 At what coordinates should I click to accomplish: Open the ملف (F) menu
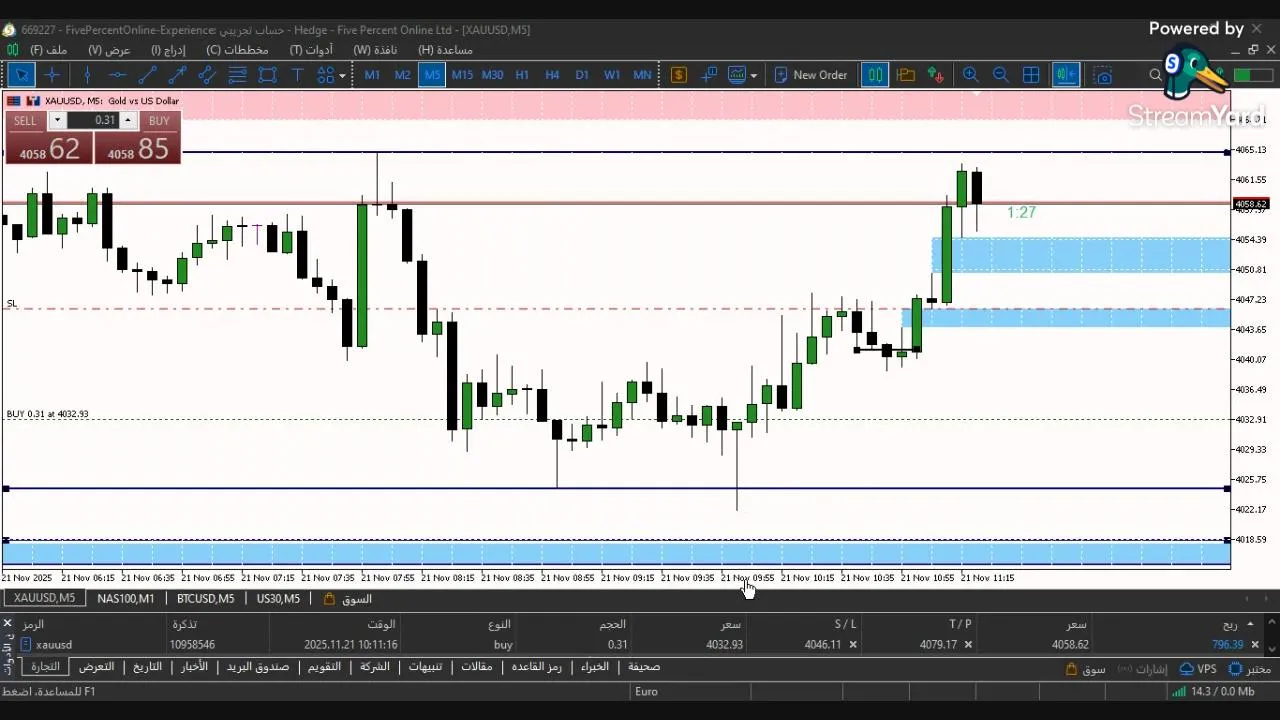[48, 50]
